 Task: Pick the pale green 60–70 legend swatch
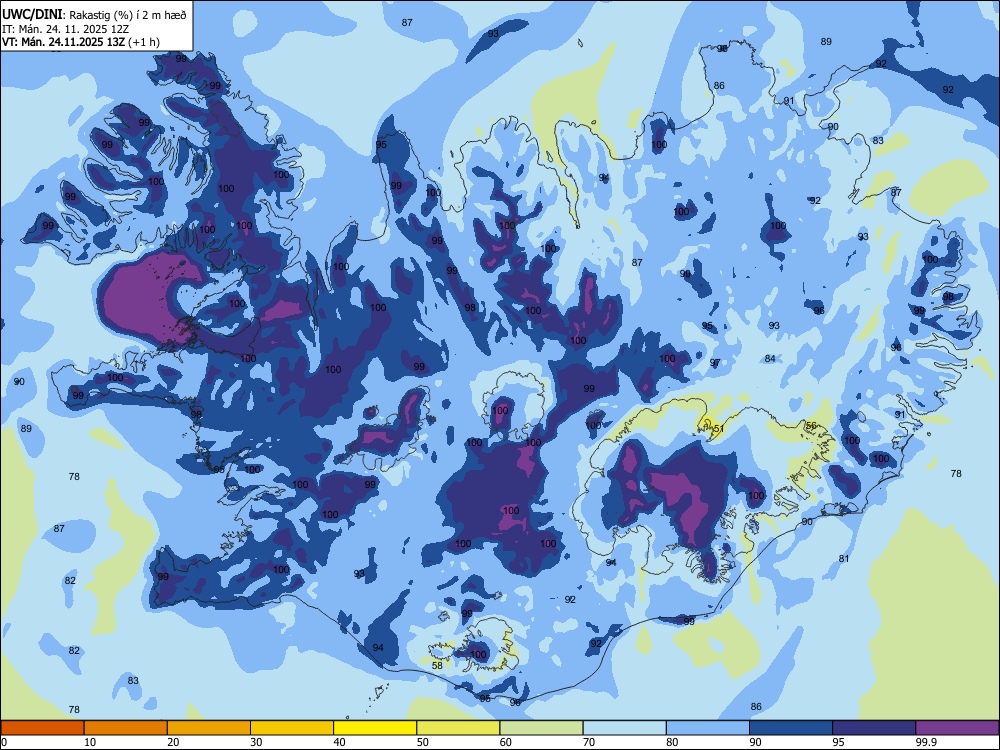tap(541, 728)
